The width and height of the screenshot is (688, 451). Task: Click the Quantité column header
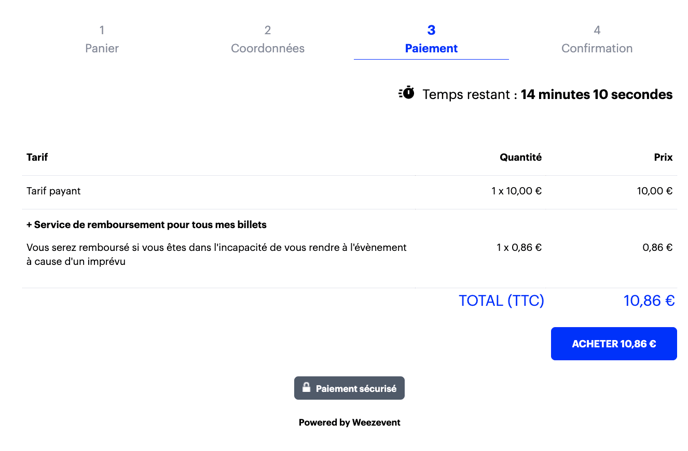click(x=520, y=157)
